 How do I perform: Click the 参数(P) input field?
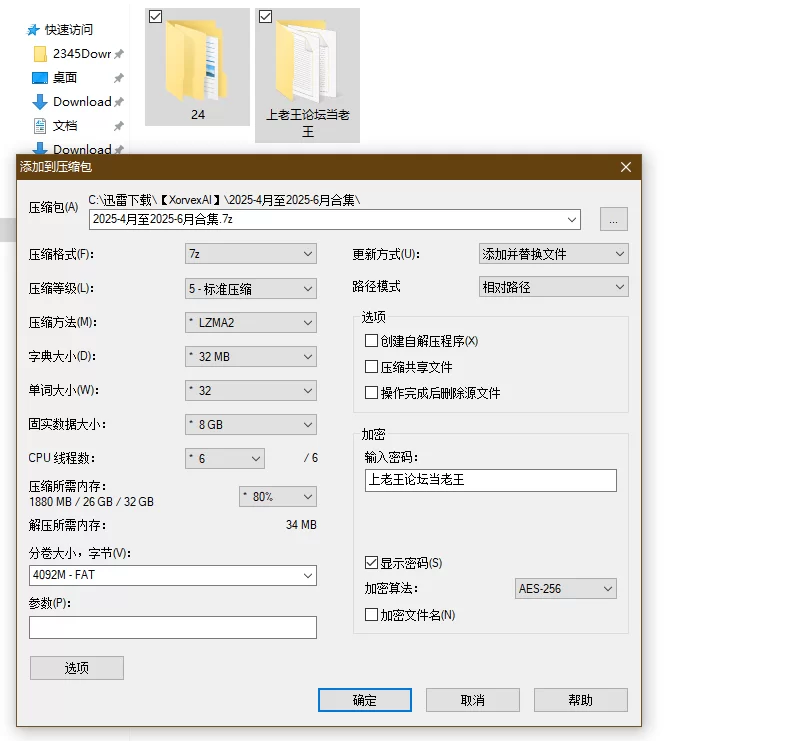(x=173, y=628)
